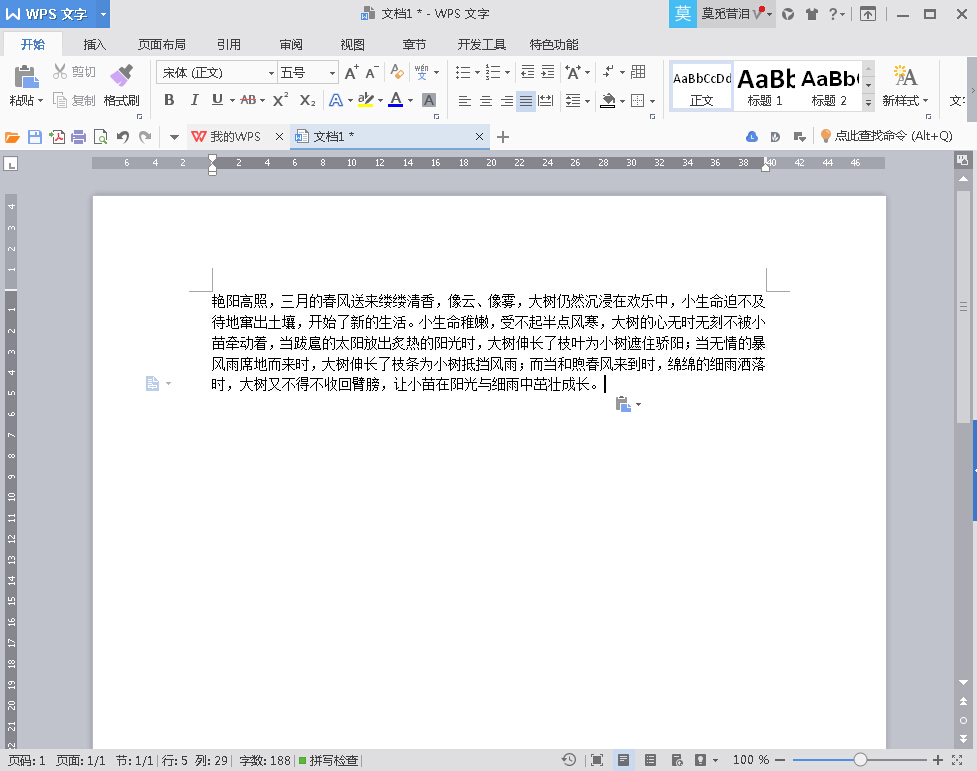Switch to the 页面布局 ribbon tab
Image resolution: width=977 pixels, height=771 pixels.
click(162, 45)
